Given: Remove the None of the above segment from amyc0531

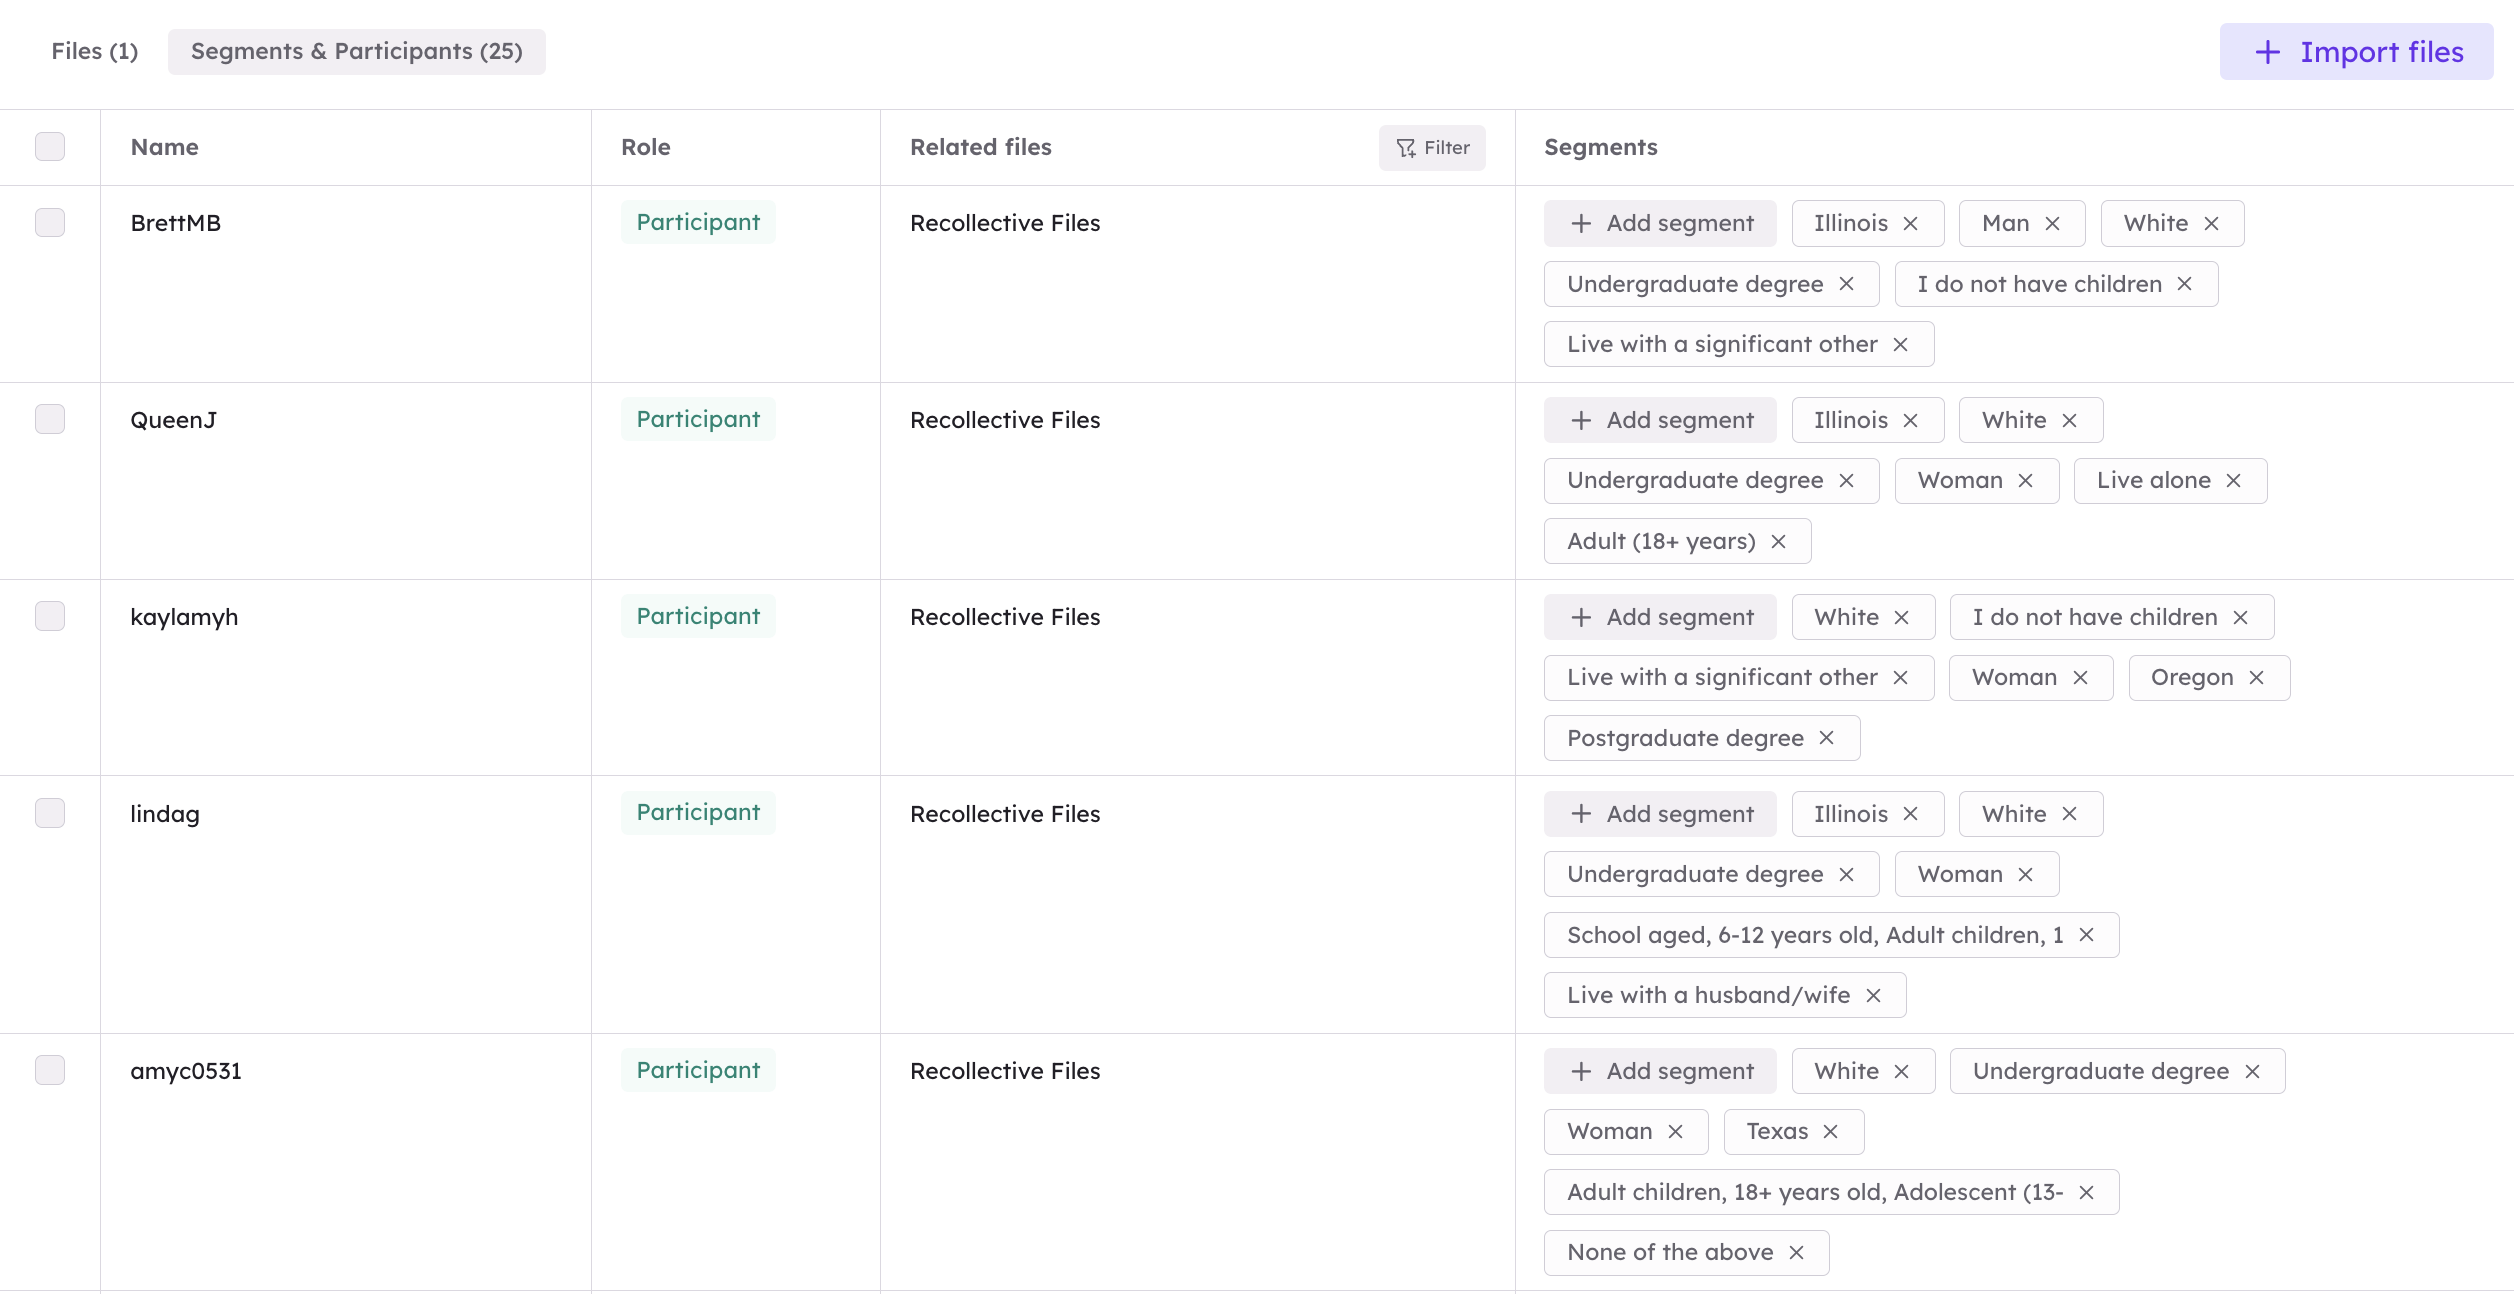Looking at the screenshot, I should coord(1797,1252).
